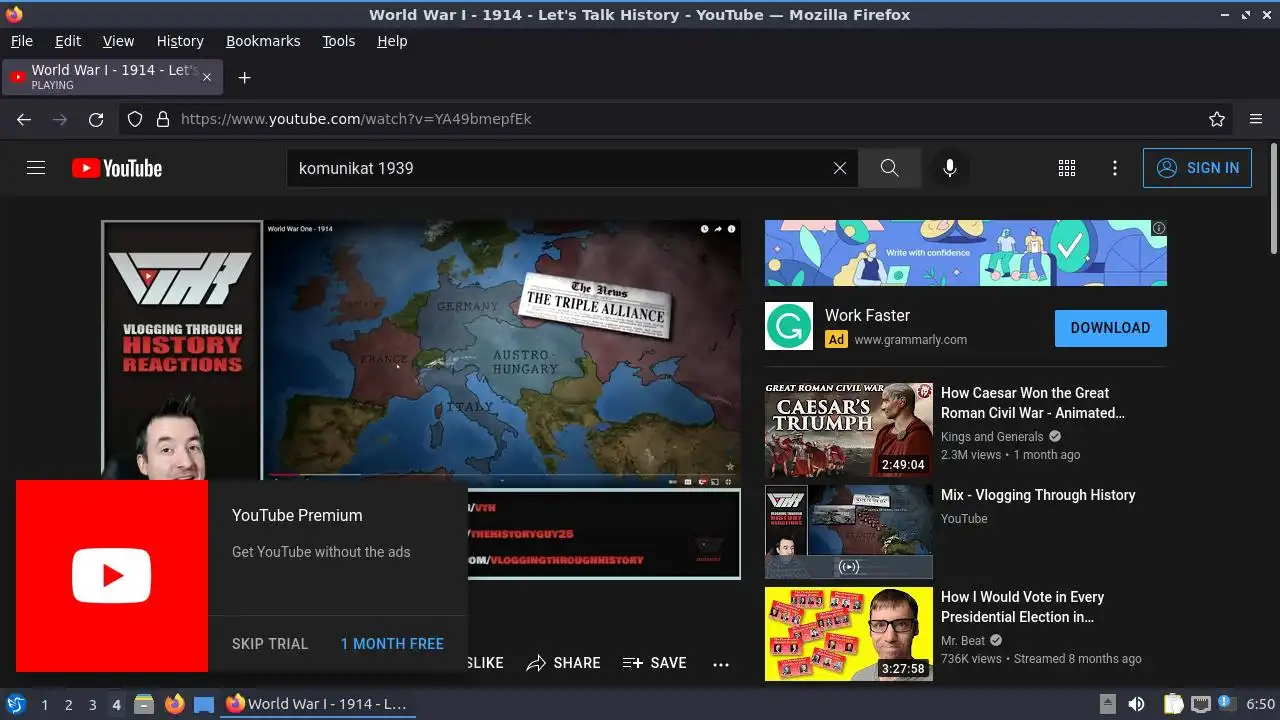Open the Grammarly banner ad image

coord(966,253)
